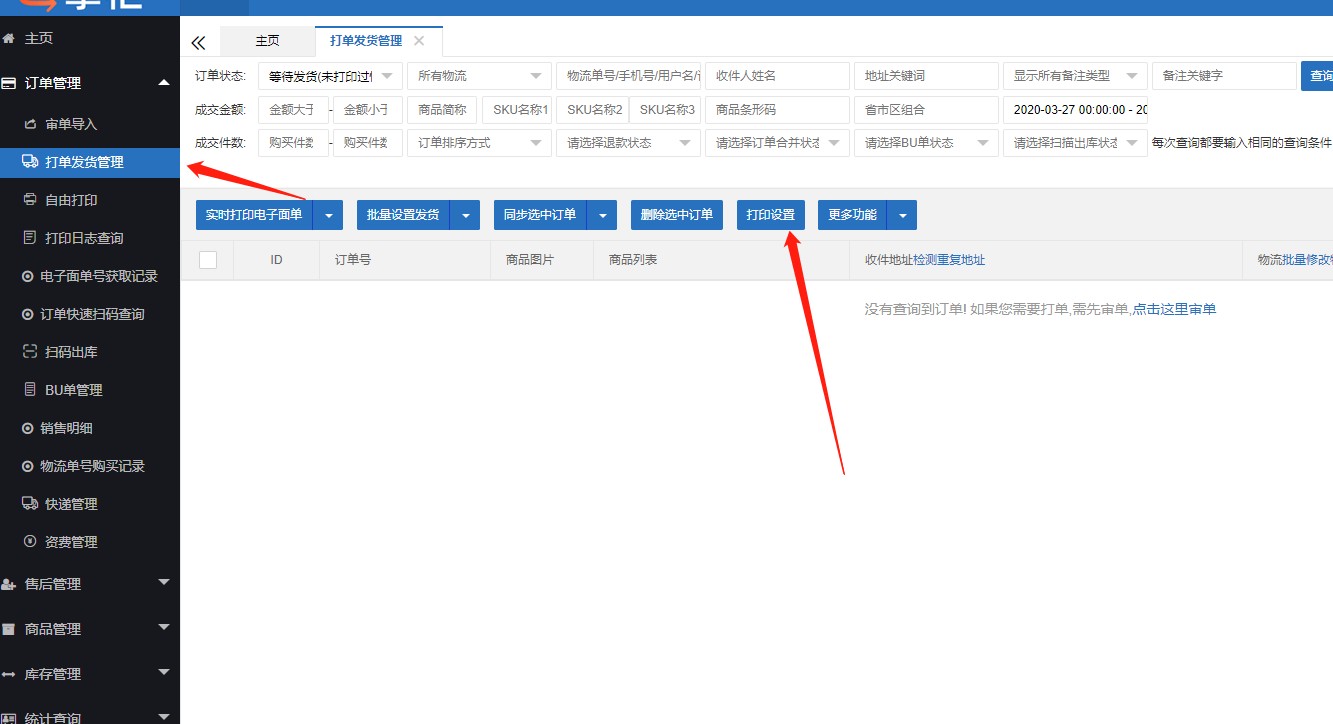Open arrow next to 实时打印电子面单

click(328, 215)
